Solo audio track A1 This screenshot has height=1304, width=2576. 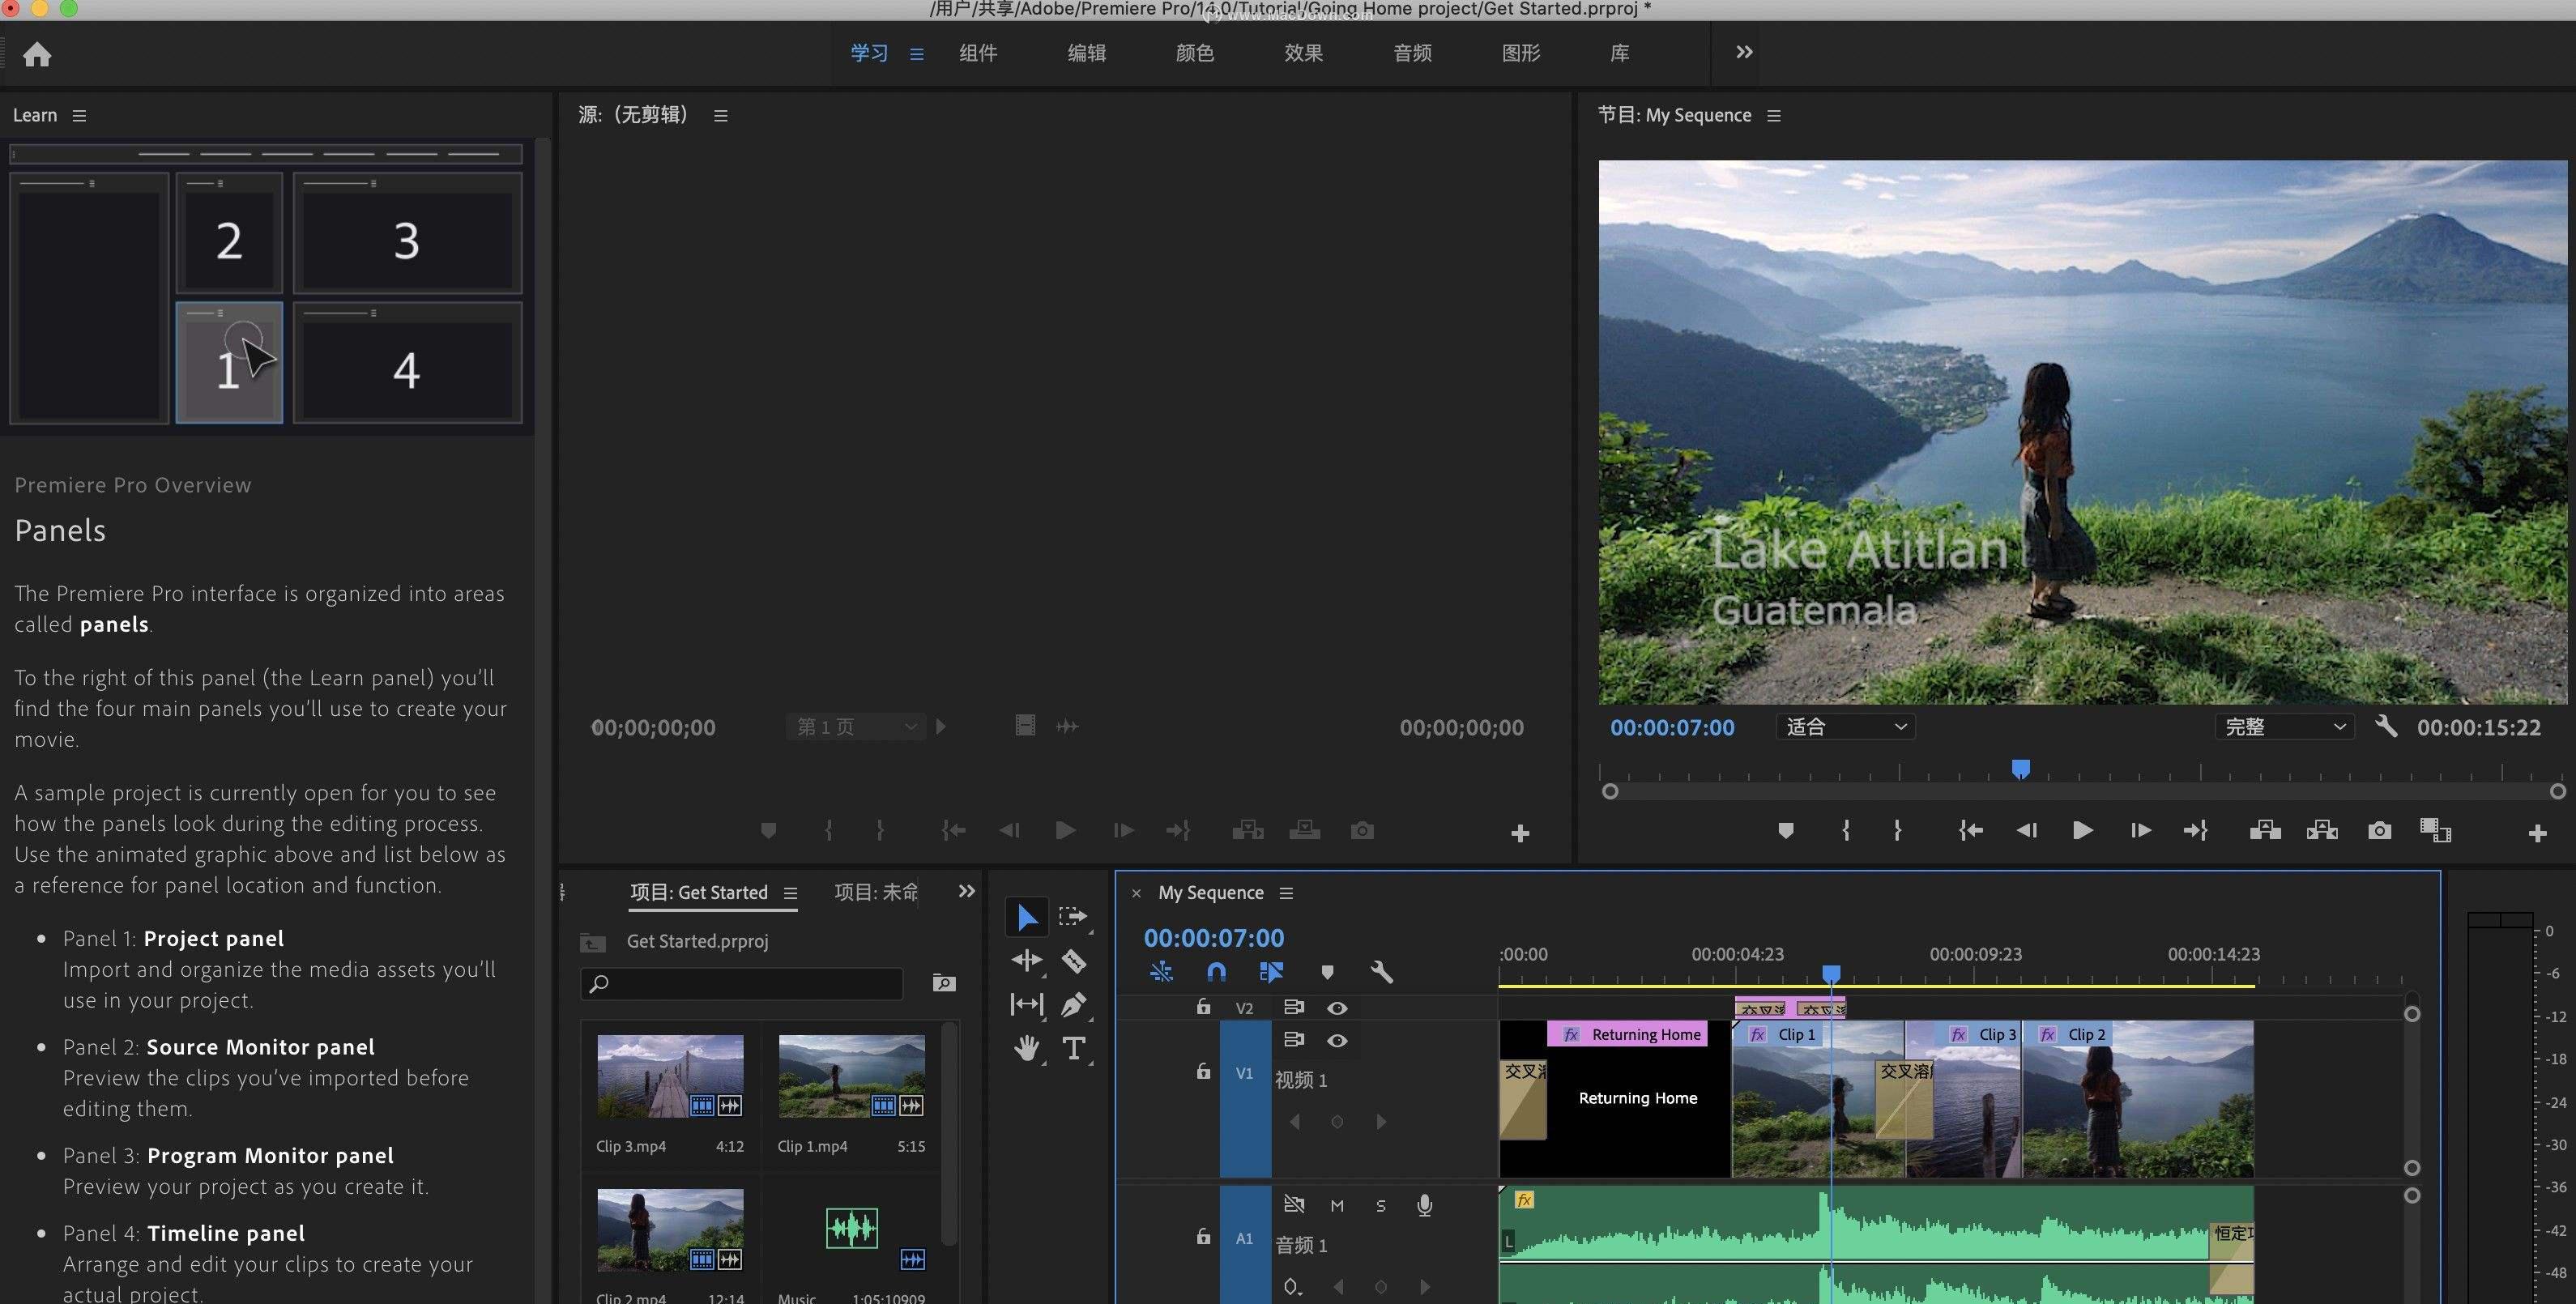point(1381,1206)
